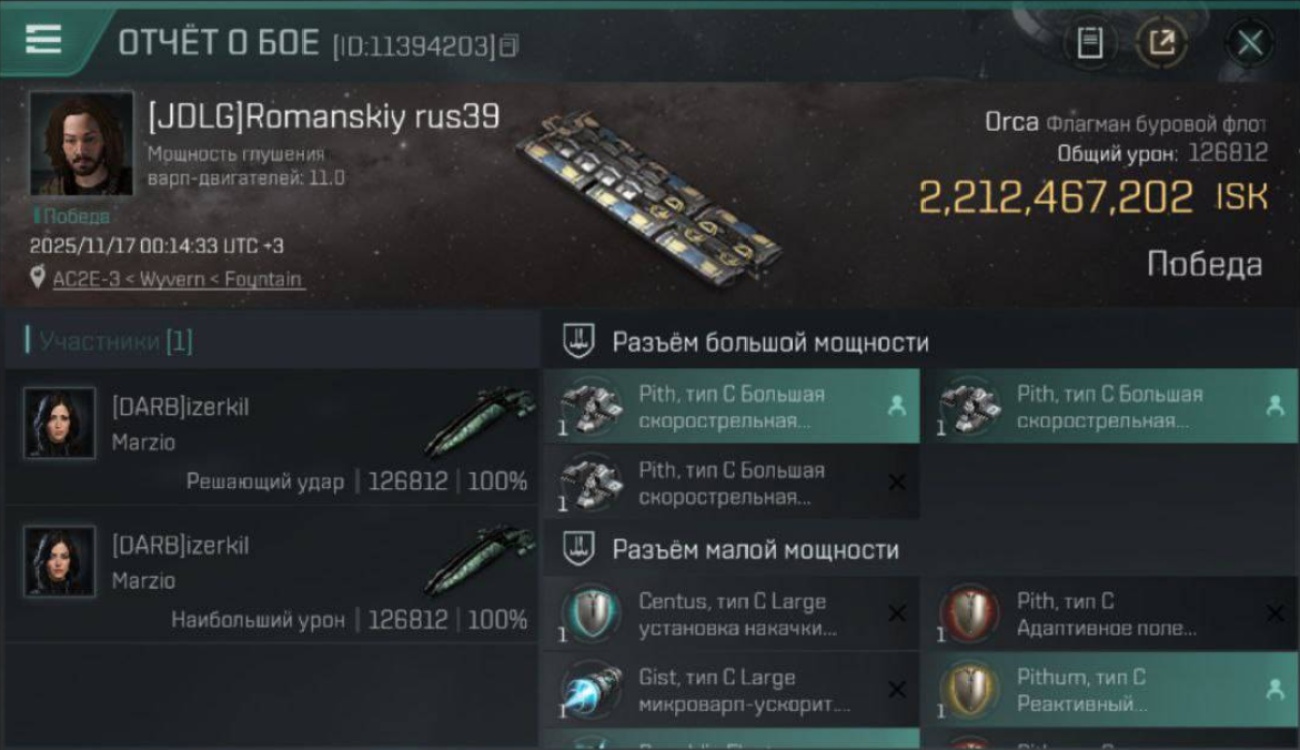Select the Pith Адаптивное поле module
This screenshot has width=1300, height=750.
1110,615
